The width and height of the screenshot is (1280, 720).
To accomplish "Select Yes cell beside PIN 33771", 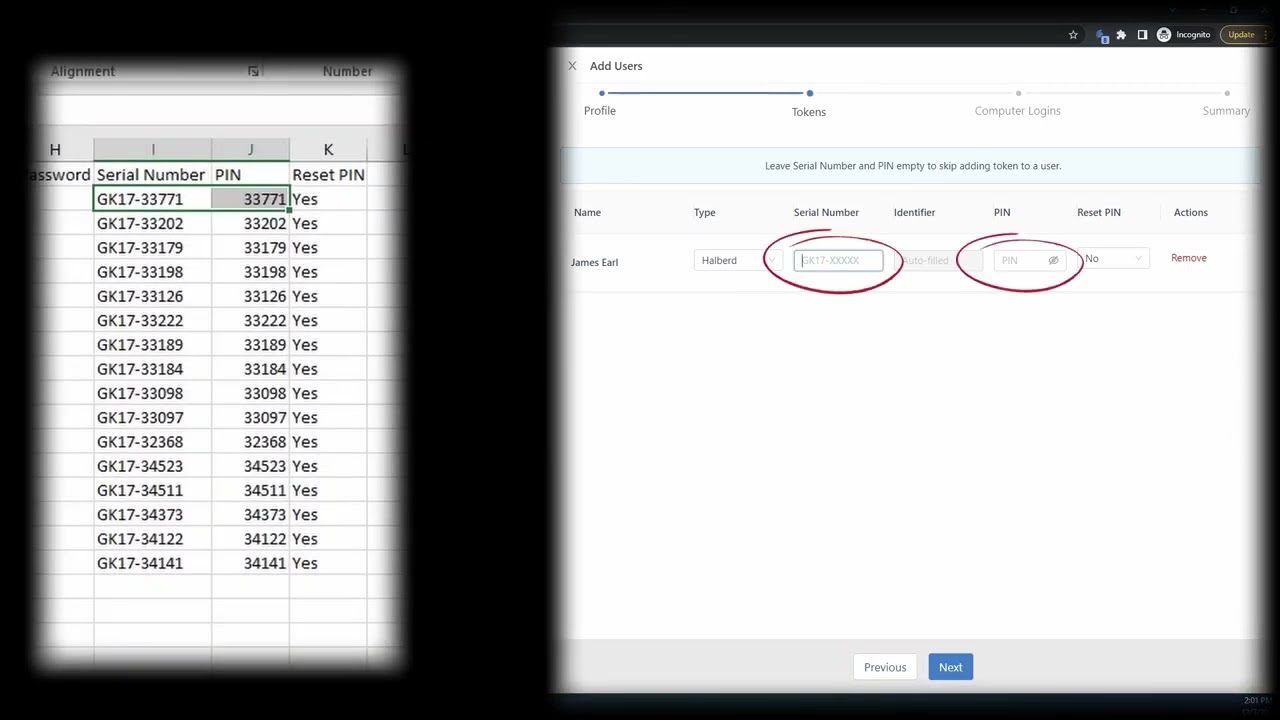I will 328,199.
